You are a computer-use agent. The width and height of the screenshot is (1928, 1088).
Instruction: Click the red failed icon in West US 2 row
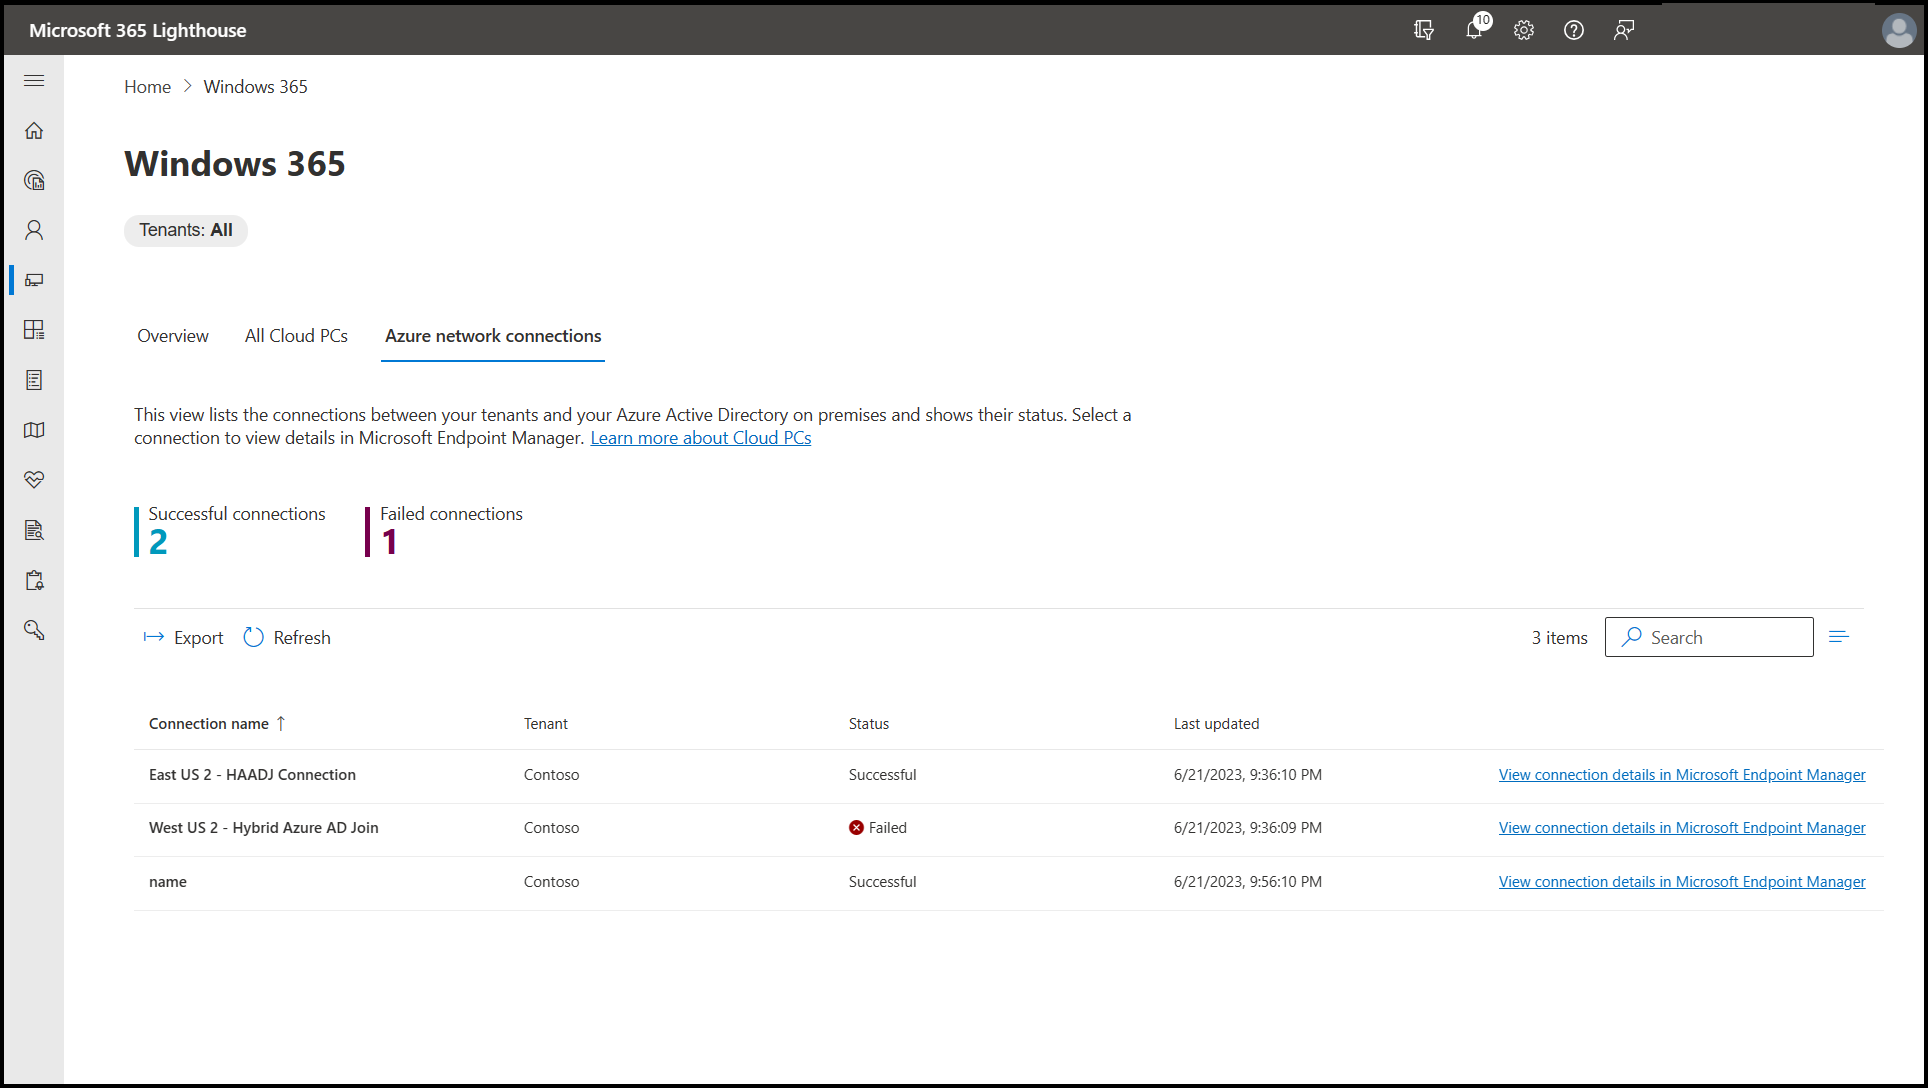click(856, 828)
